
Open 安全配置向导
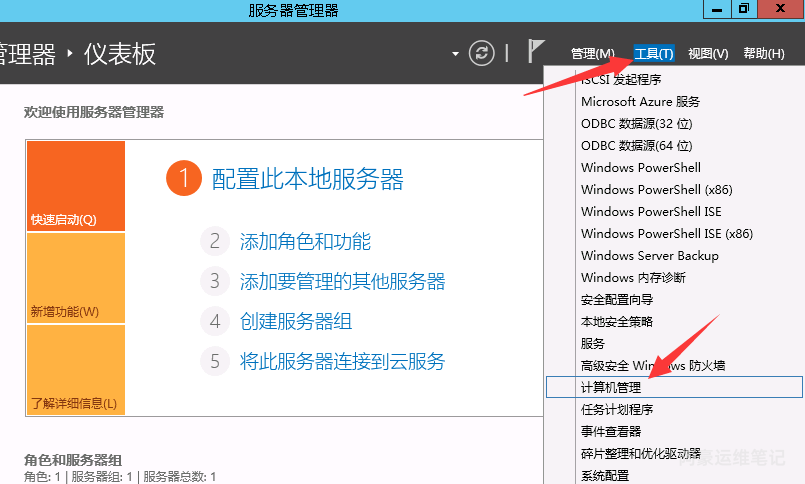[617, 300]
